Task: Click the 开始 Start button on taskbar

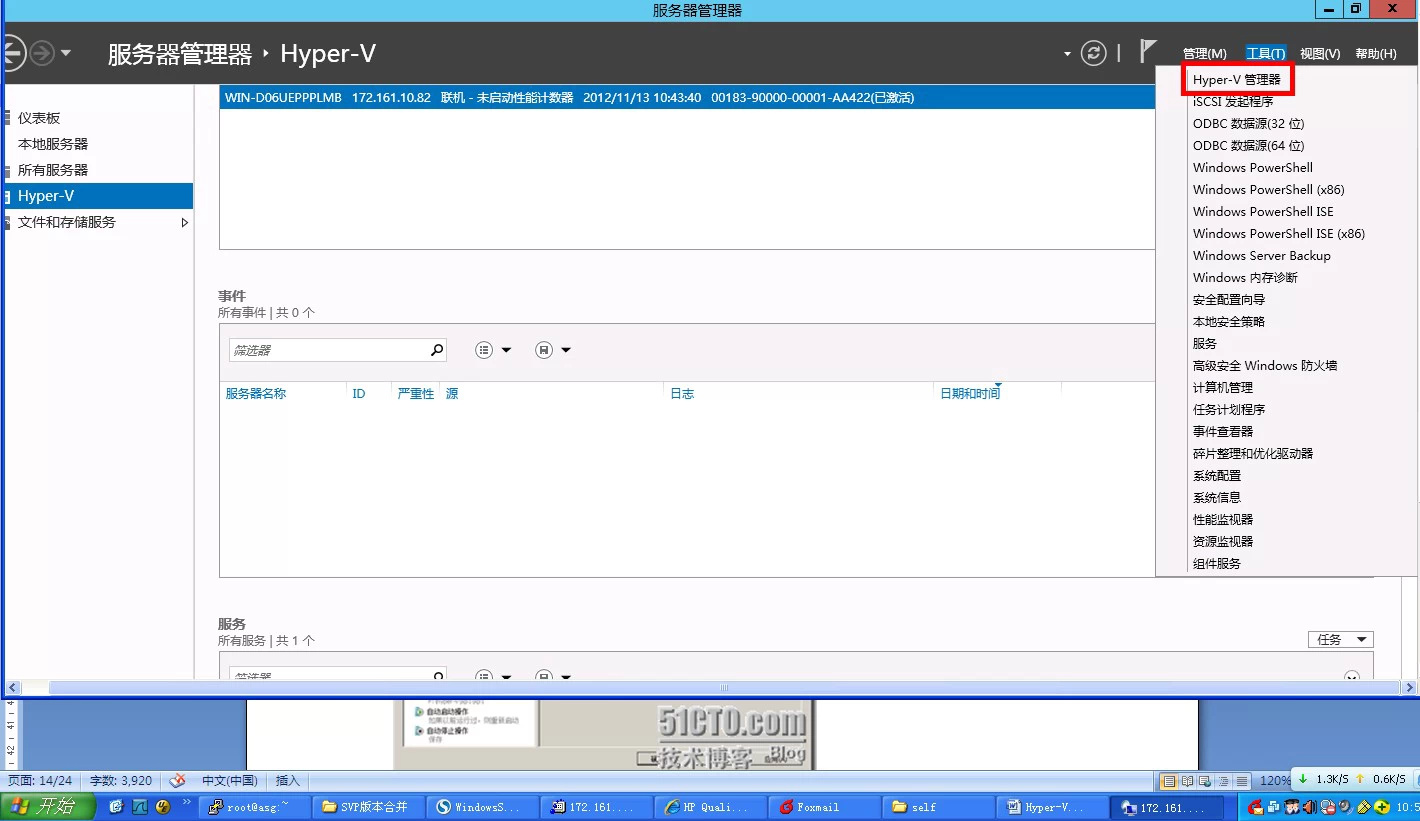Action: tap(48, 807)
